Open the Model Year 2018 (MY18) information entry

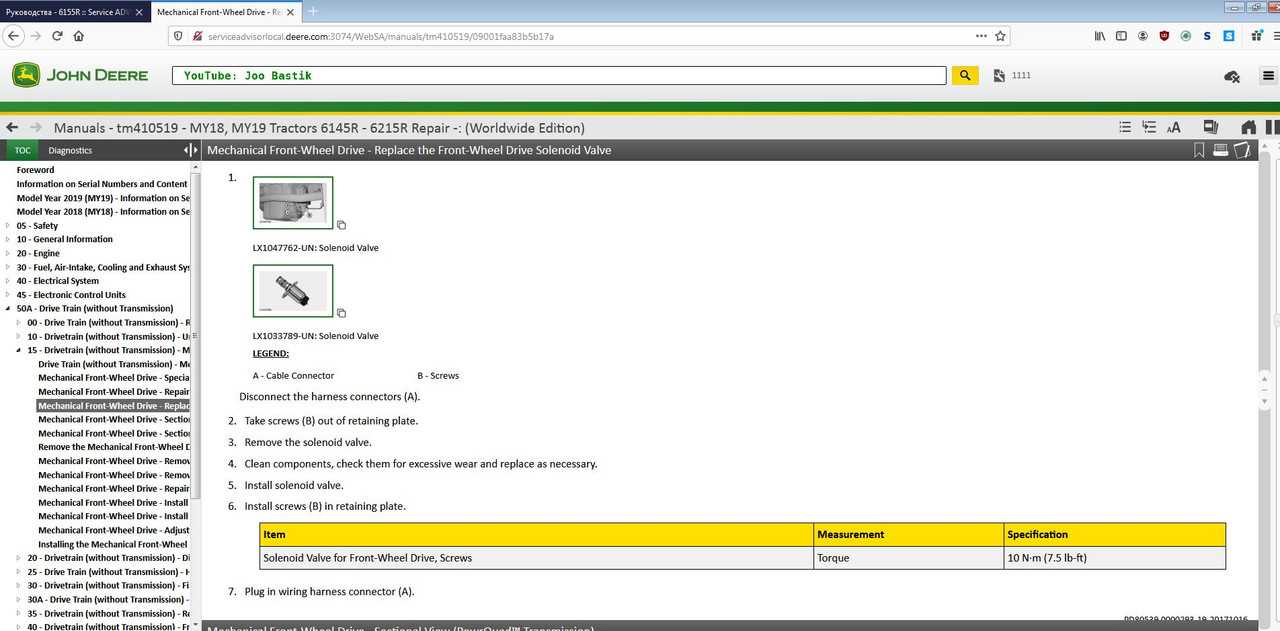pyautogui.click(x=102, y=212)
